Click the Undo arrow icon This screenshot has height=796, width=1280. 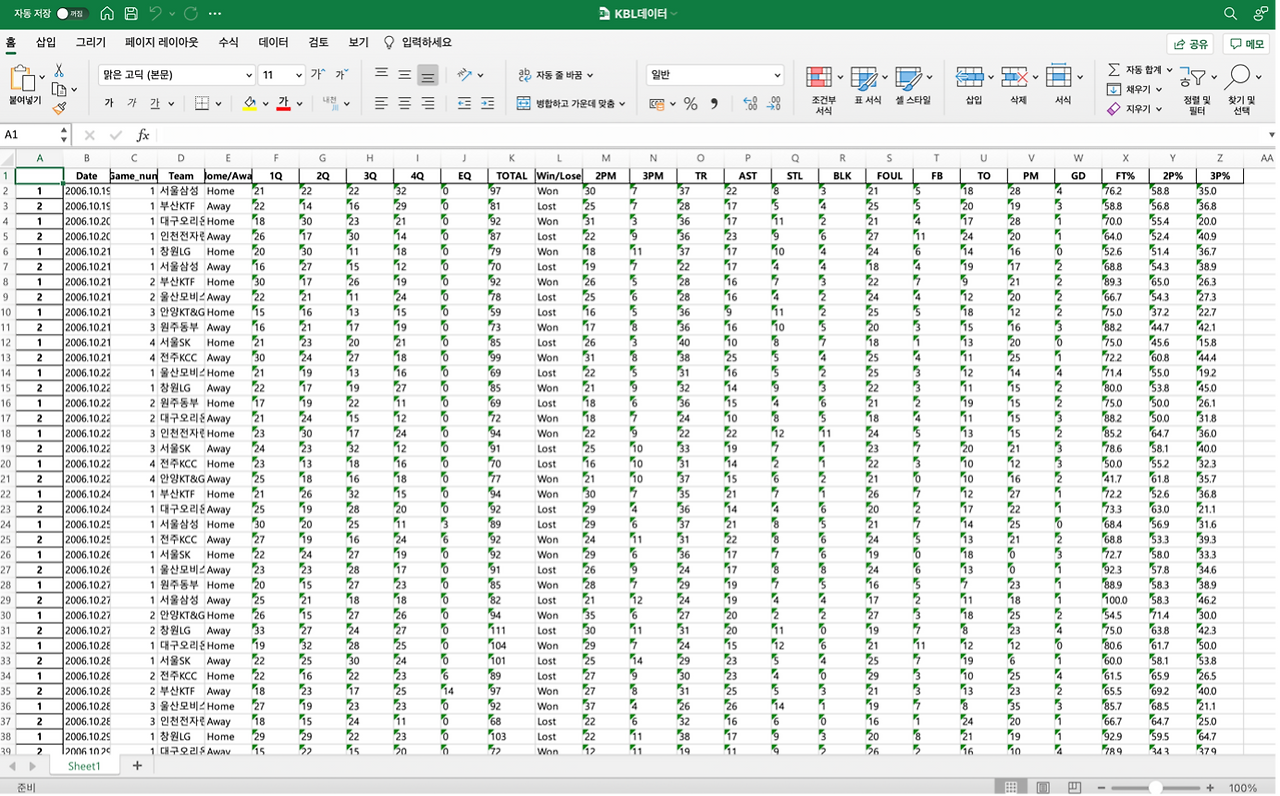click(x=155, y=14)
